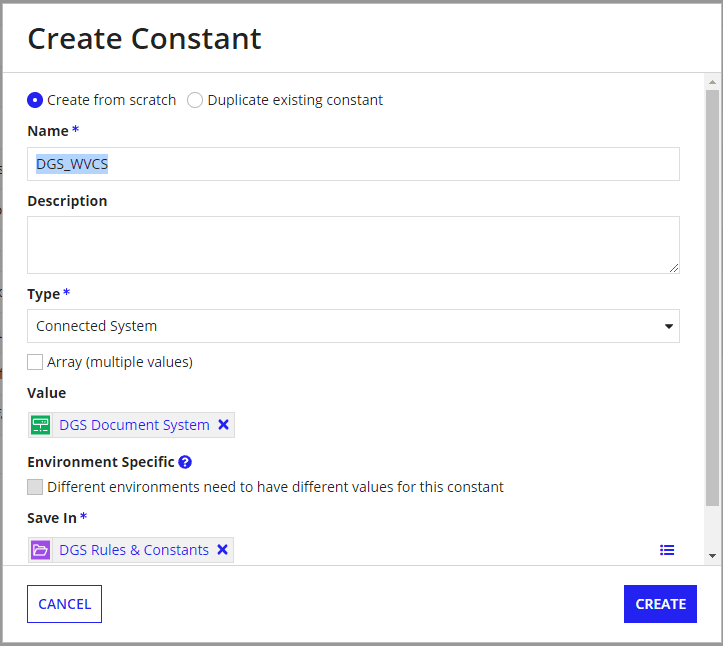Screen dimensions: 723x646
Task: Remove the DGS Document System value
Action: point(223,425)
